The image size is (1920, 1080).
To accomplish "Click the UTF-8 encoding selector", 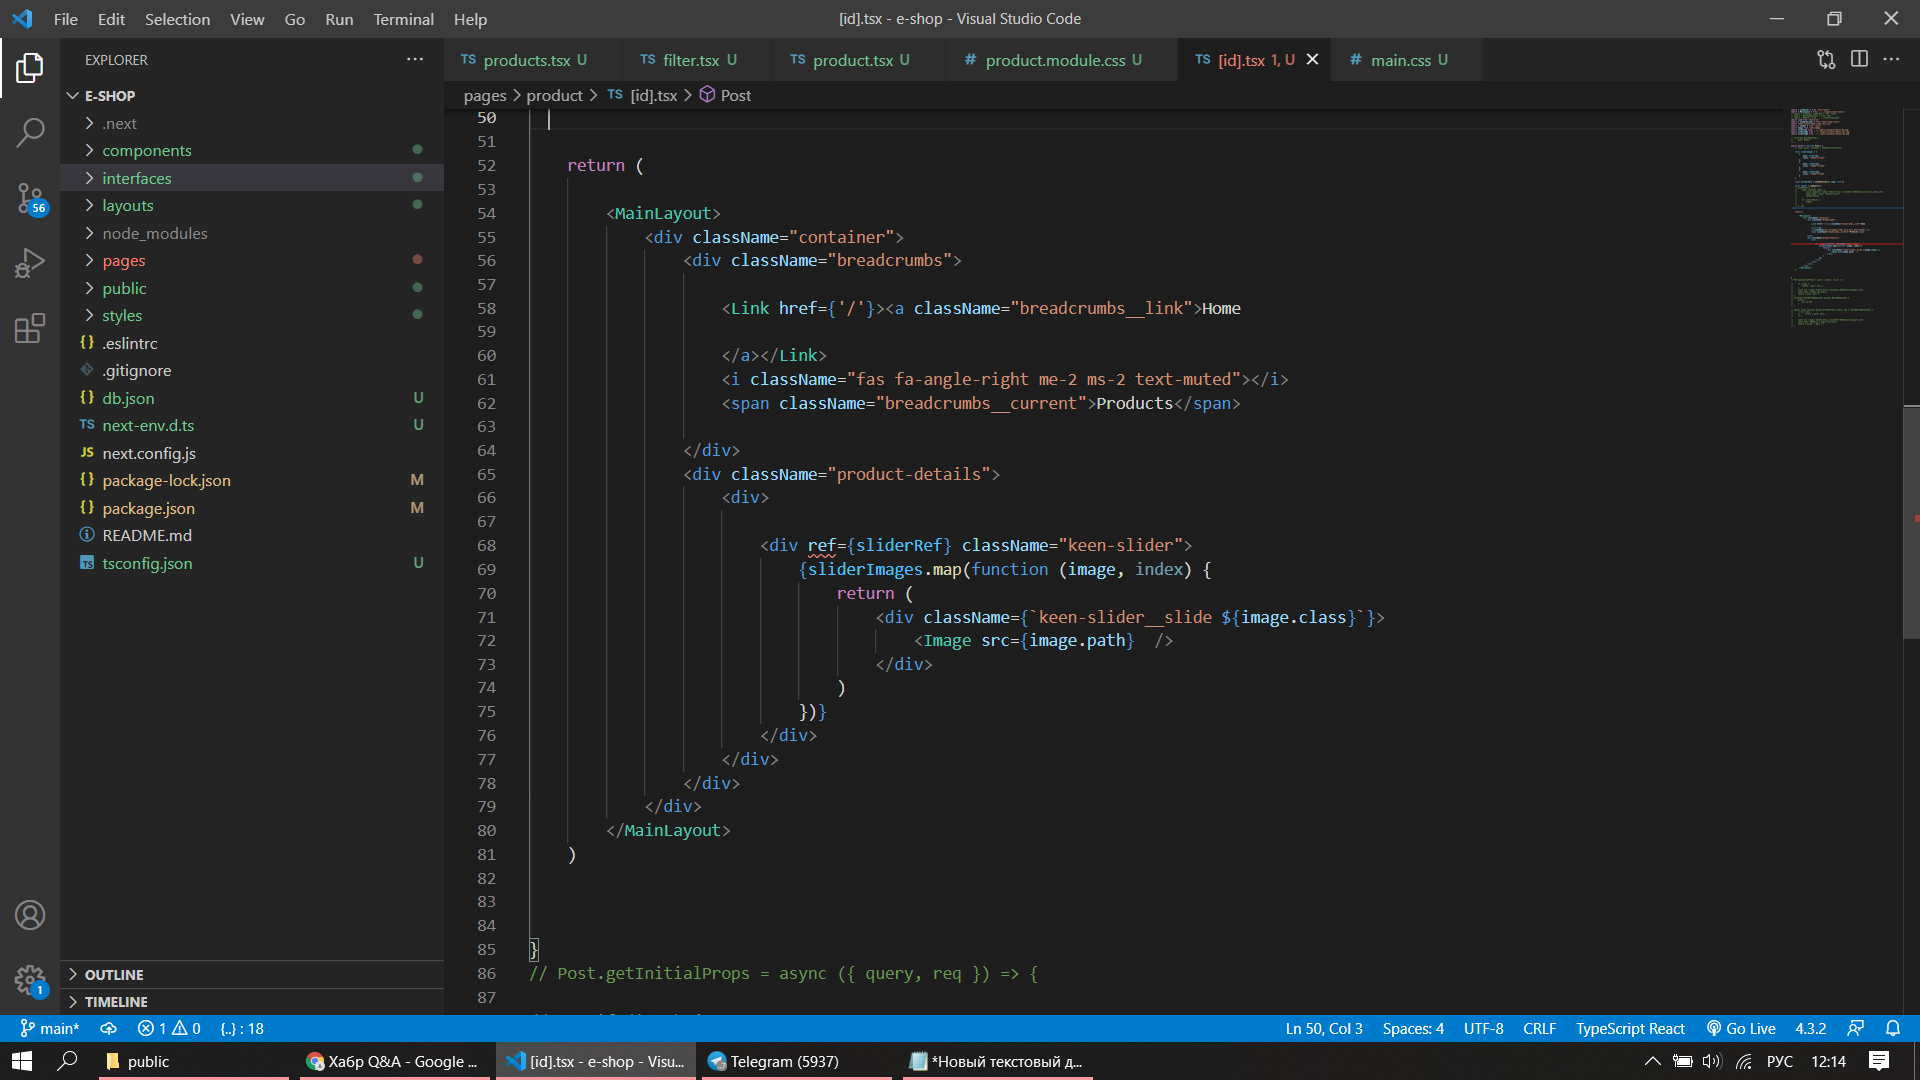I will (x=1484, y=1028).
